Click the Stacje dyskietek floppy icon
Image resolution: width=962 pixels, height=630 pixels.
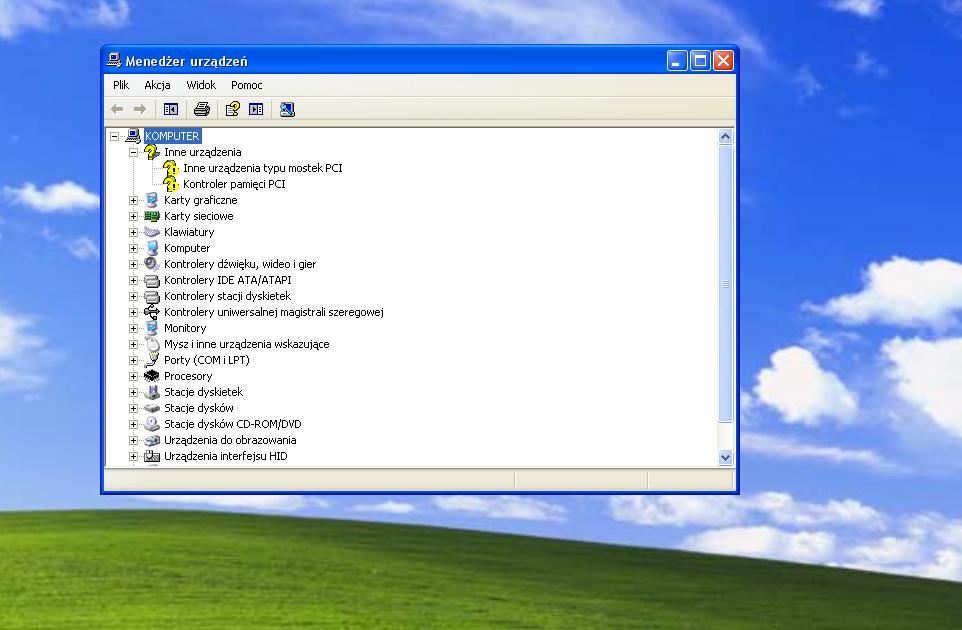tap(152, 392)
